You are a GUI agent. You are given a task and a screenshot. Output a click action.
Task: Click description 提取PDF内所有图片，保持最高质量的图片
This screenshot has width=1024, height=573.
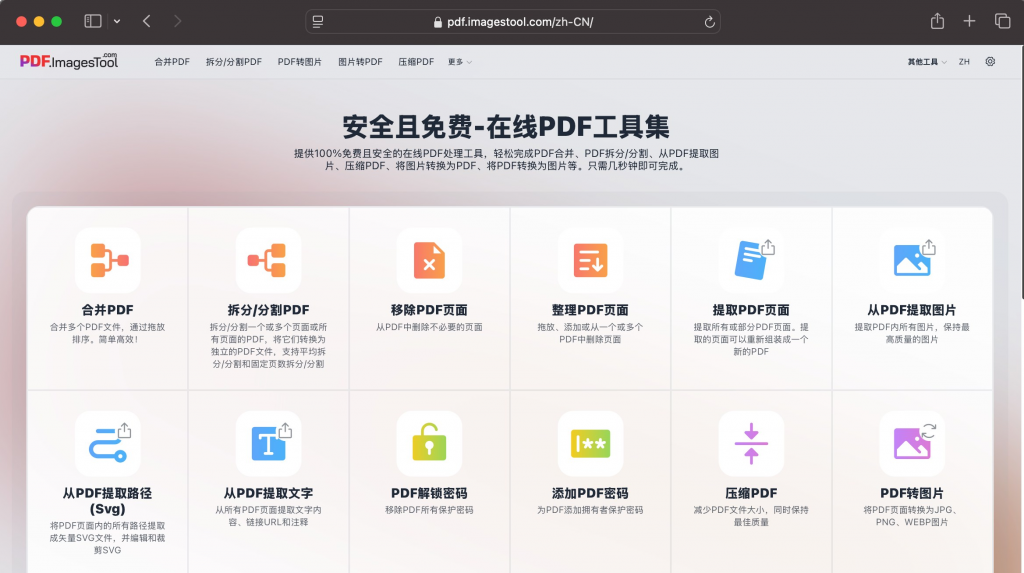coord(912,333)
